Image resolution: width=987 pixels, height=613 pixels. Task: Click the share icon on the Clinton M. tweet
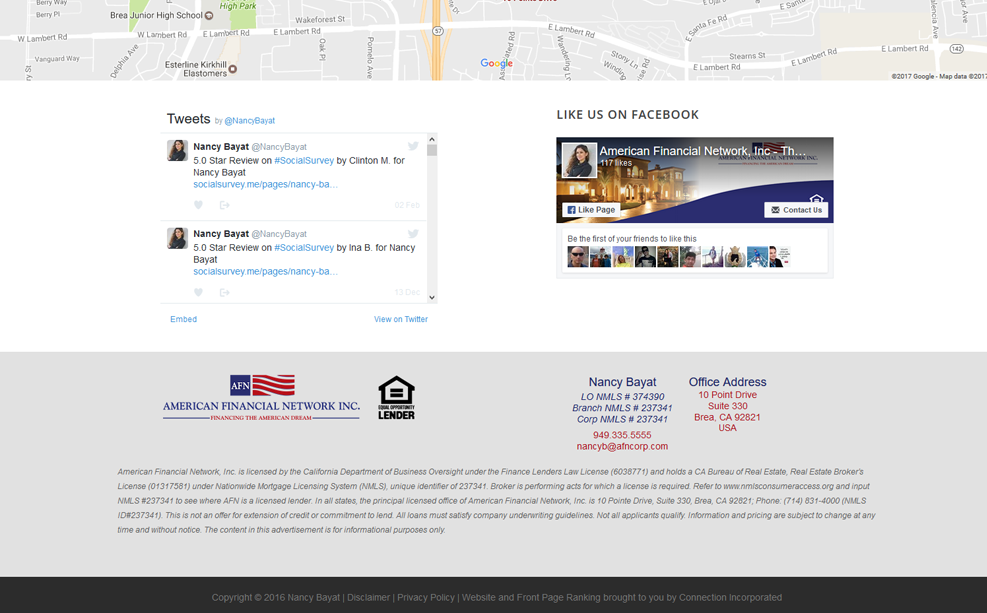point(224,205)
